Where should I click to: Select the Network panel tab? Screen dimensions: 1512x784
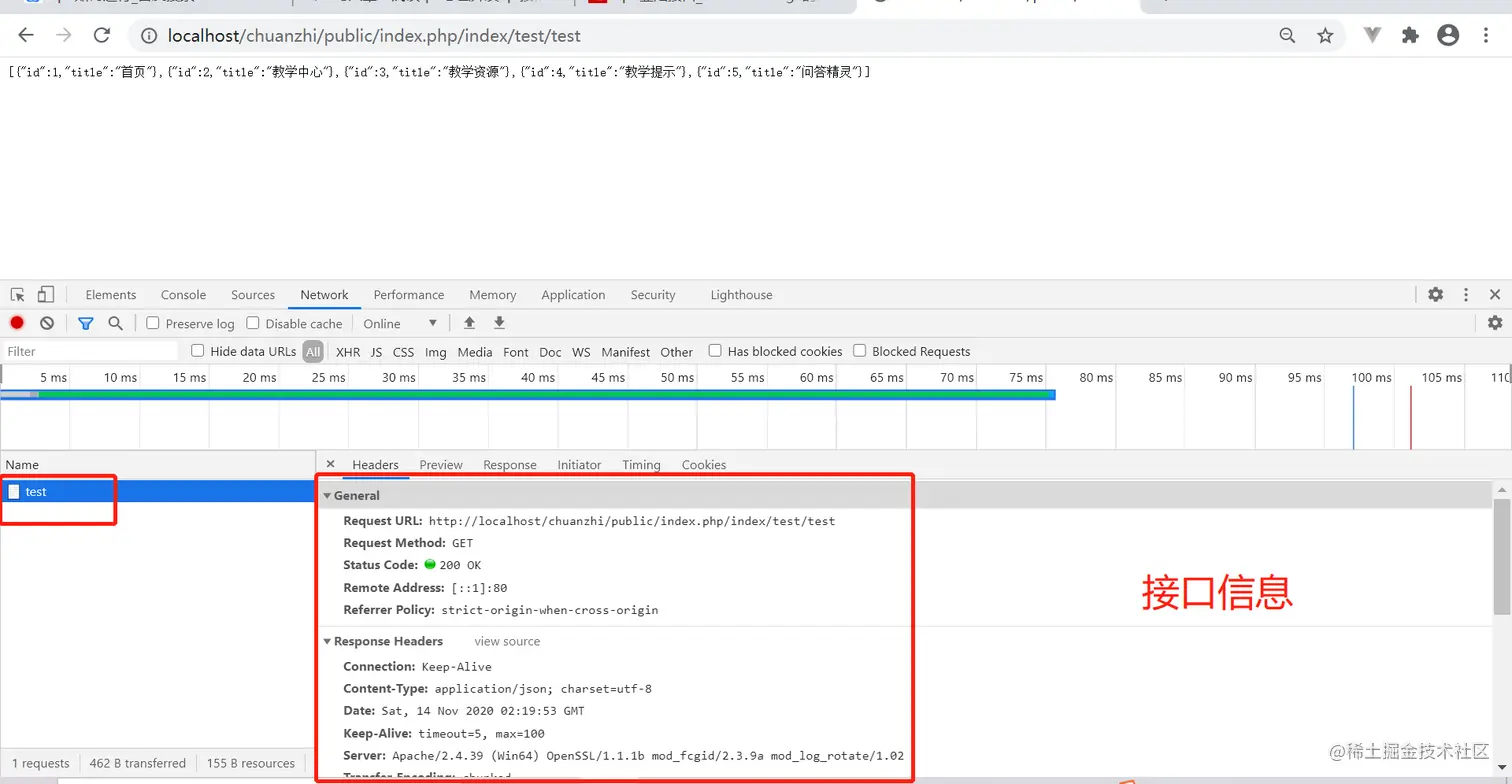[325, 295]
